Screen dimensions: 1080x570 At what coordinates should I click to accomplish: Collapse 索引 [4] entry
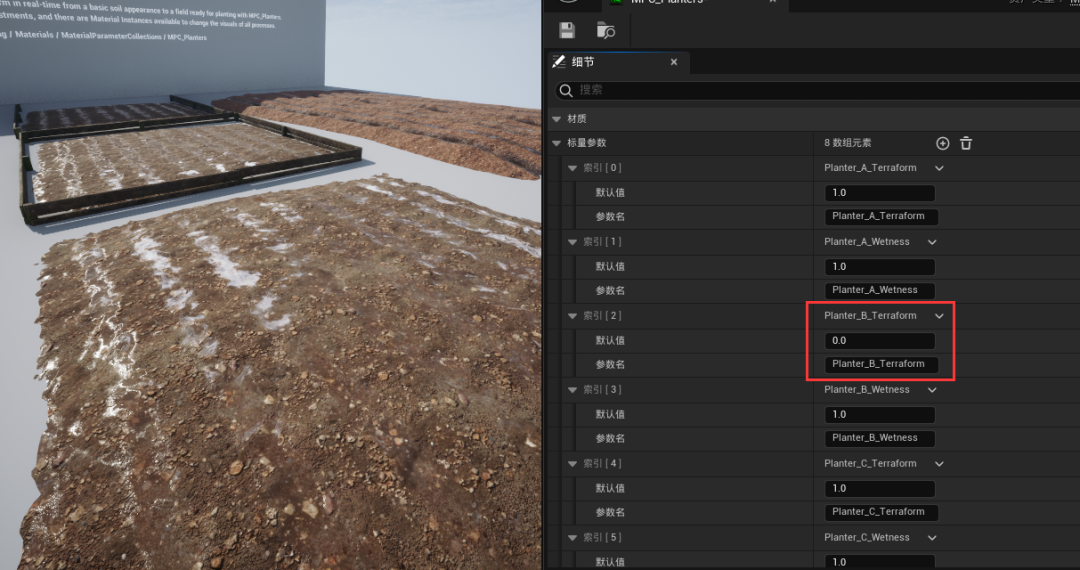point(572,464)
